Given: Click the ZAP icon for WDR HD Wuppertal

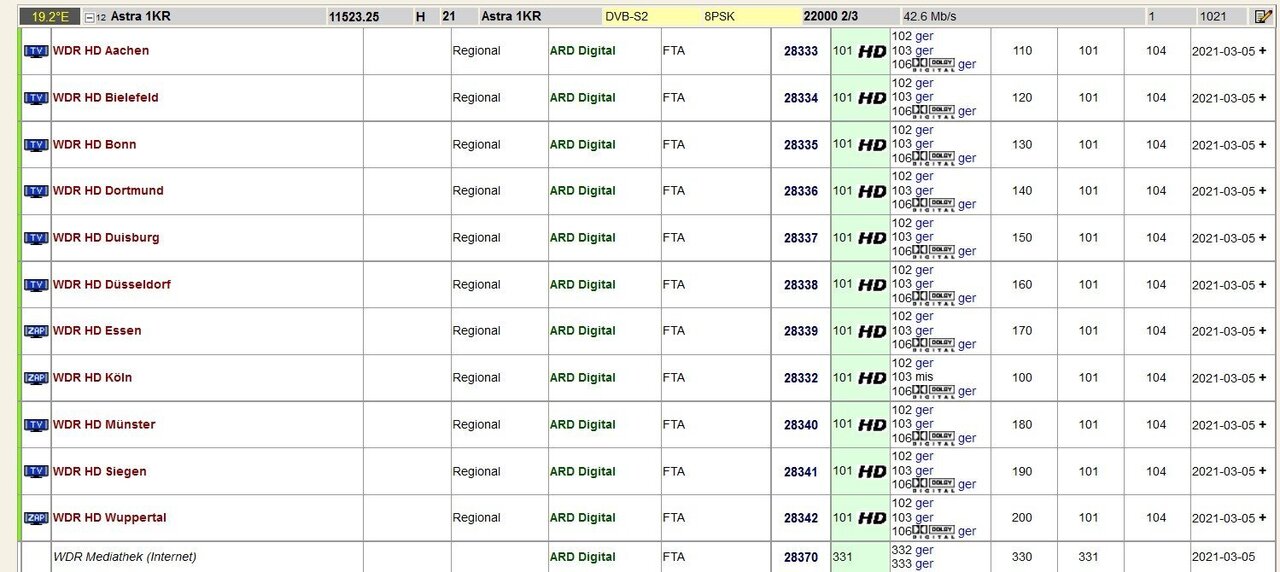Looking at the screenshot, I should click(x=35, y=518).
